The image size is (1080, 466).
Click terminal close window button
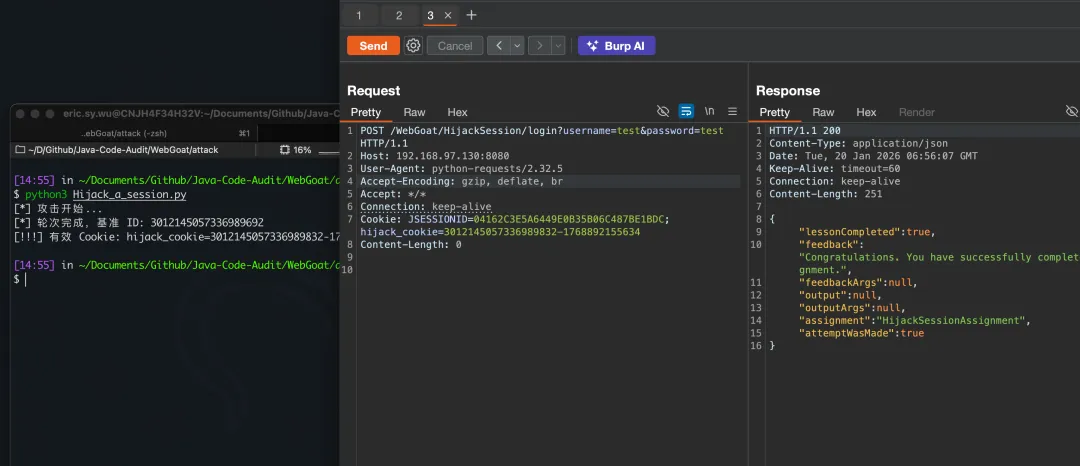[x=21, y=114]
